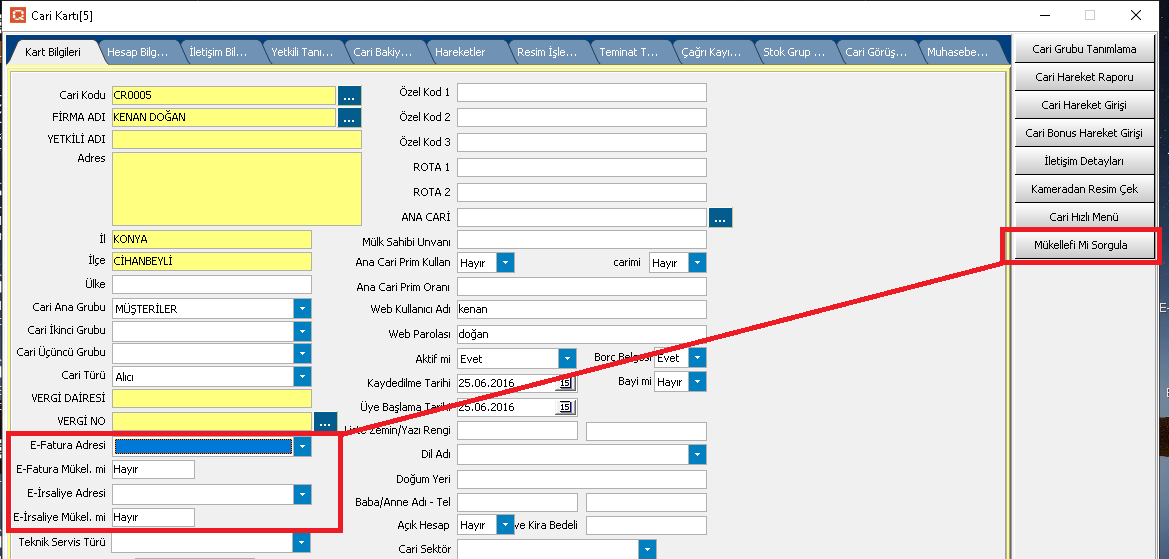1169x559 pixels.
Task: Open the ANA CARİ lookup button
Action: click(721, 218)
